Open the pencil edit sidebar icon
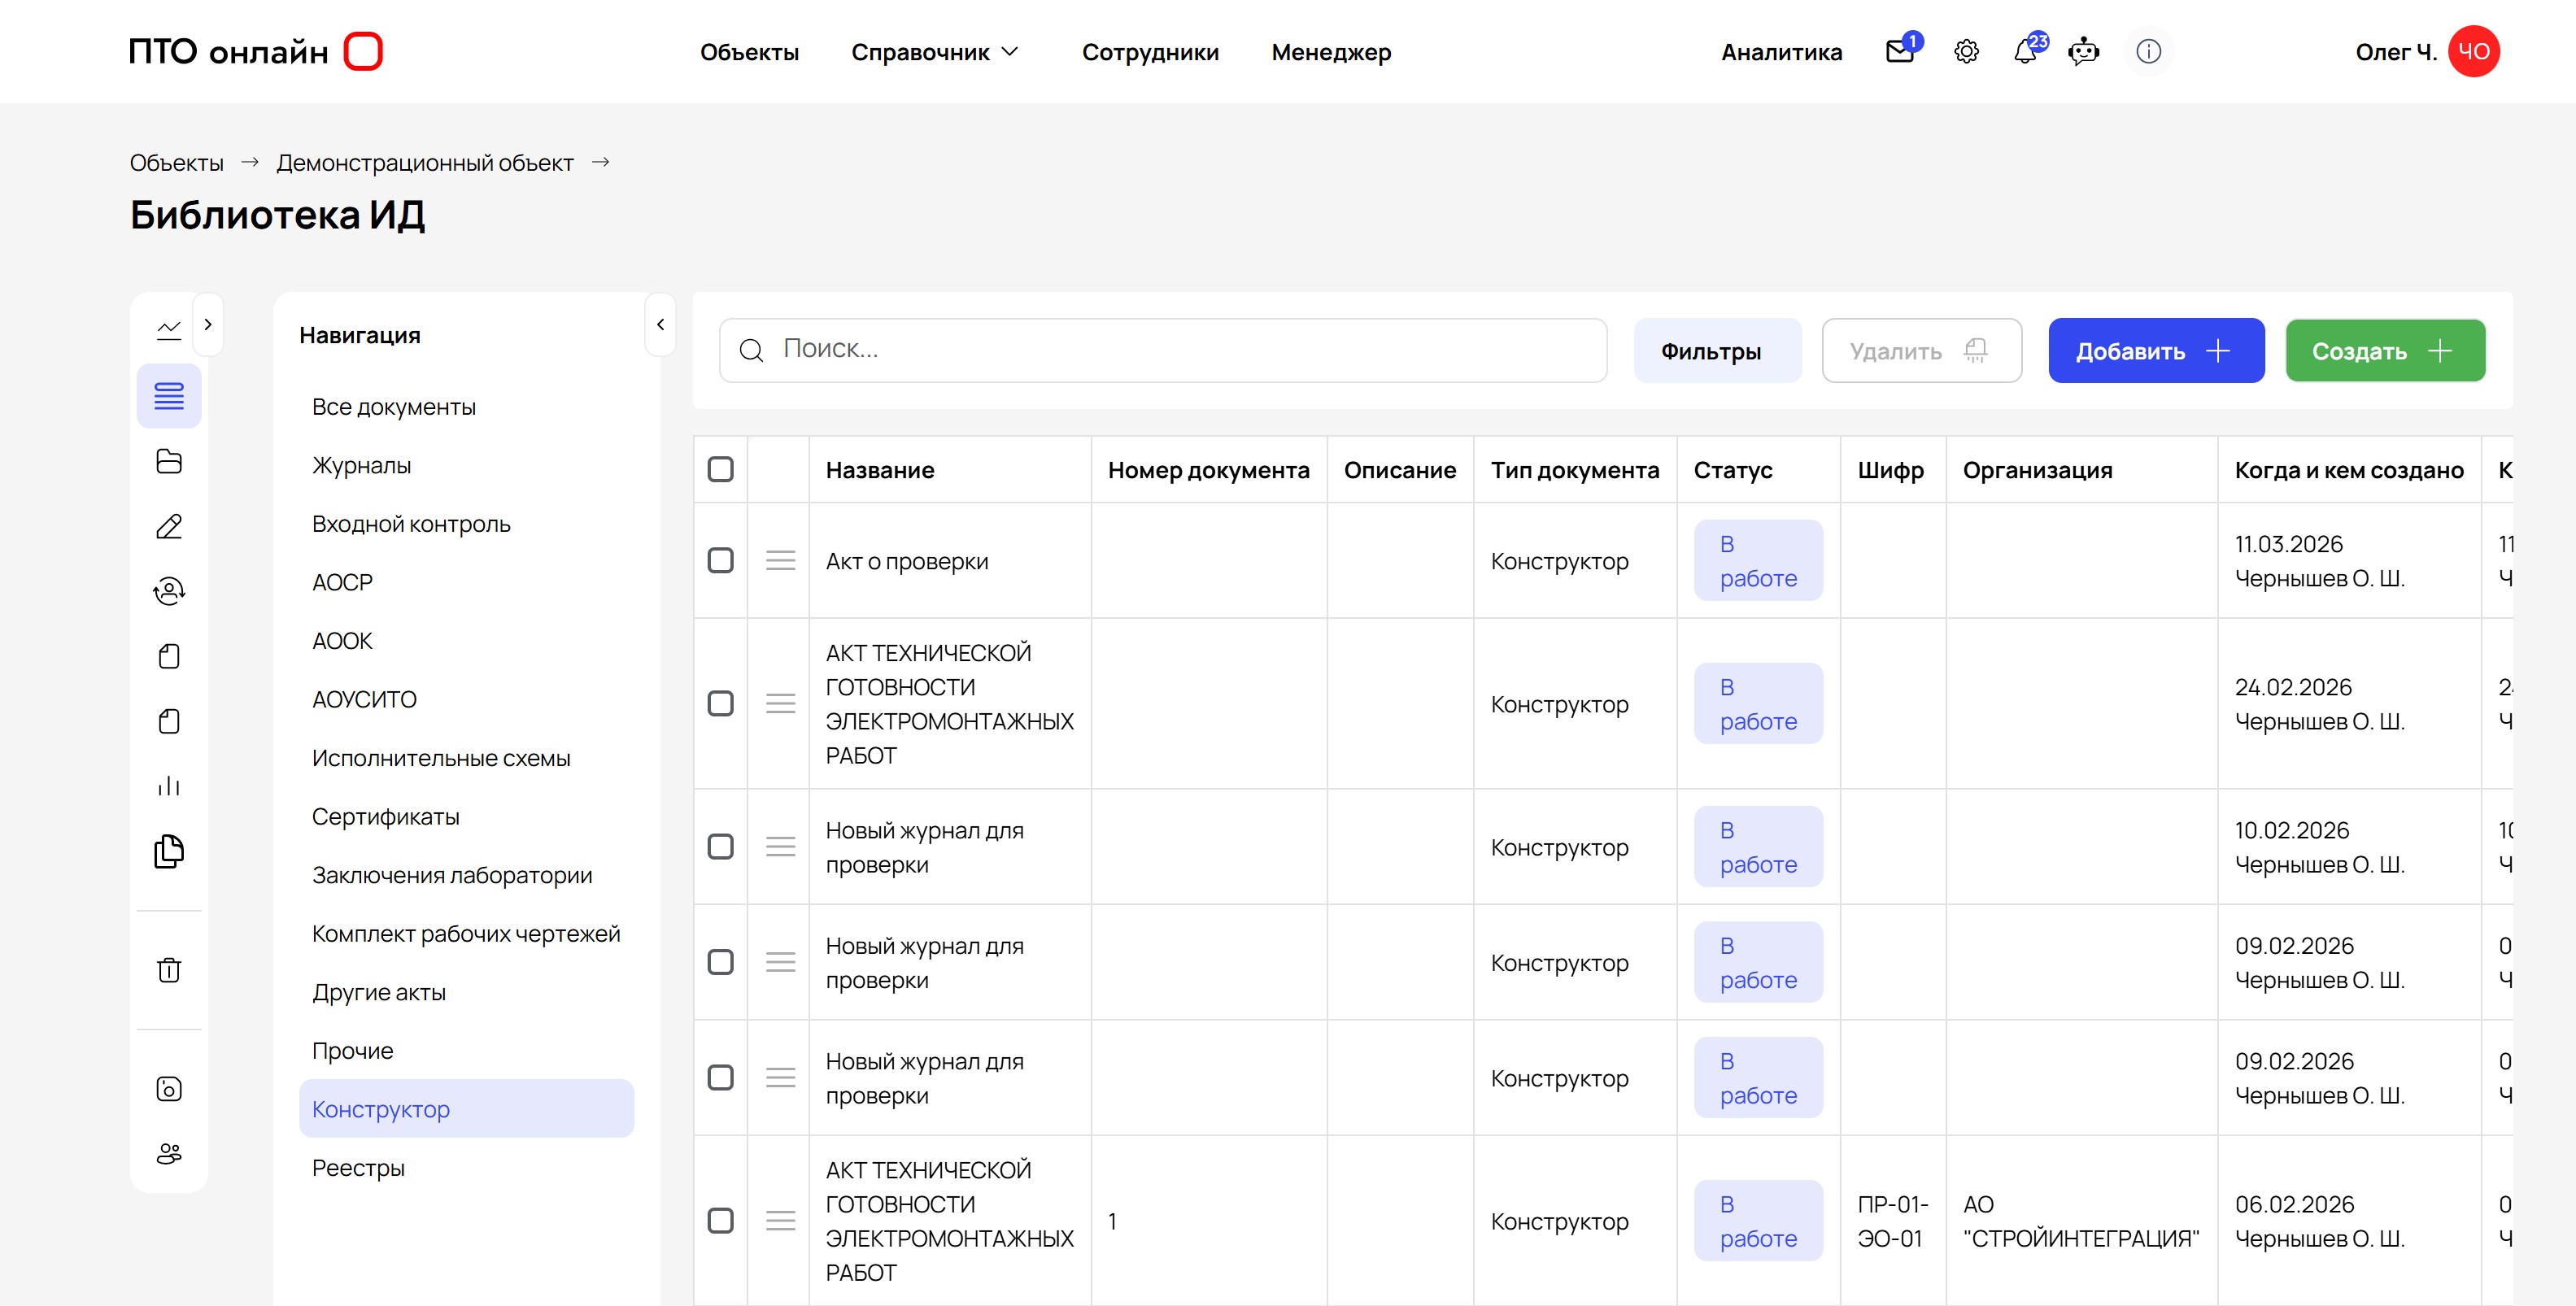2576x1306 pixels. [169, 526]
